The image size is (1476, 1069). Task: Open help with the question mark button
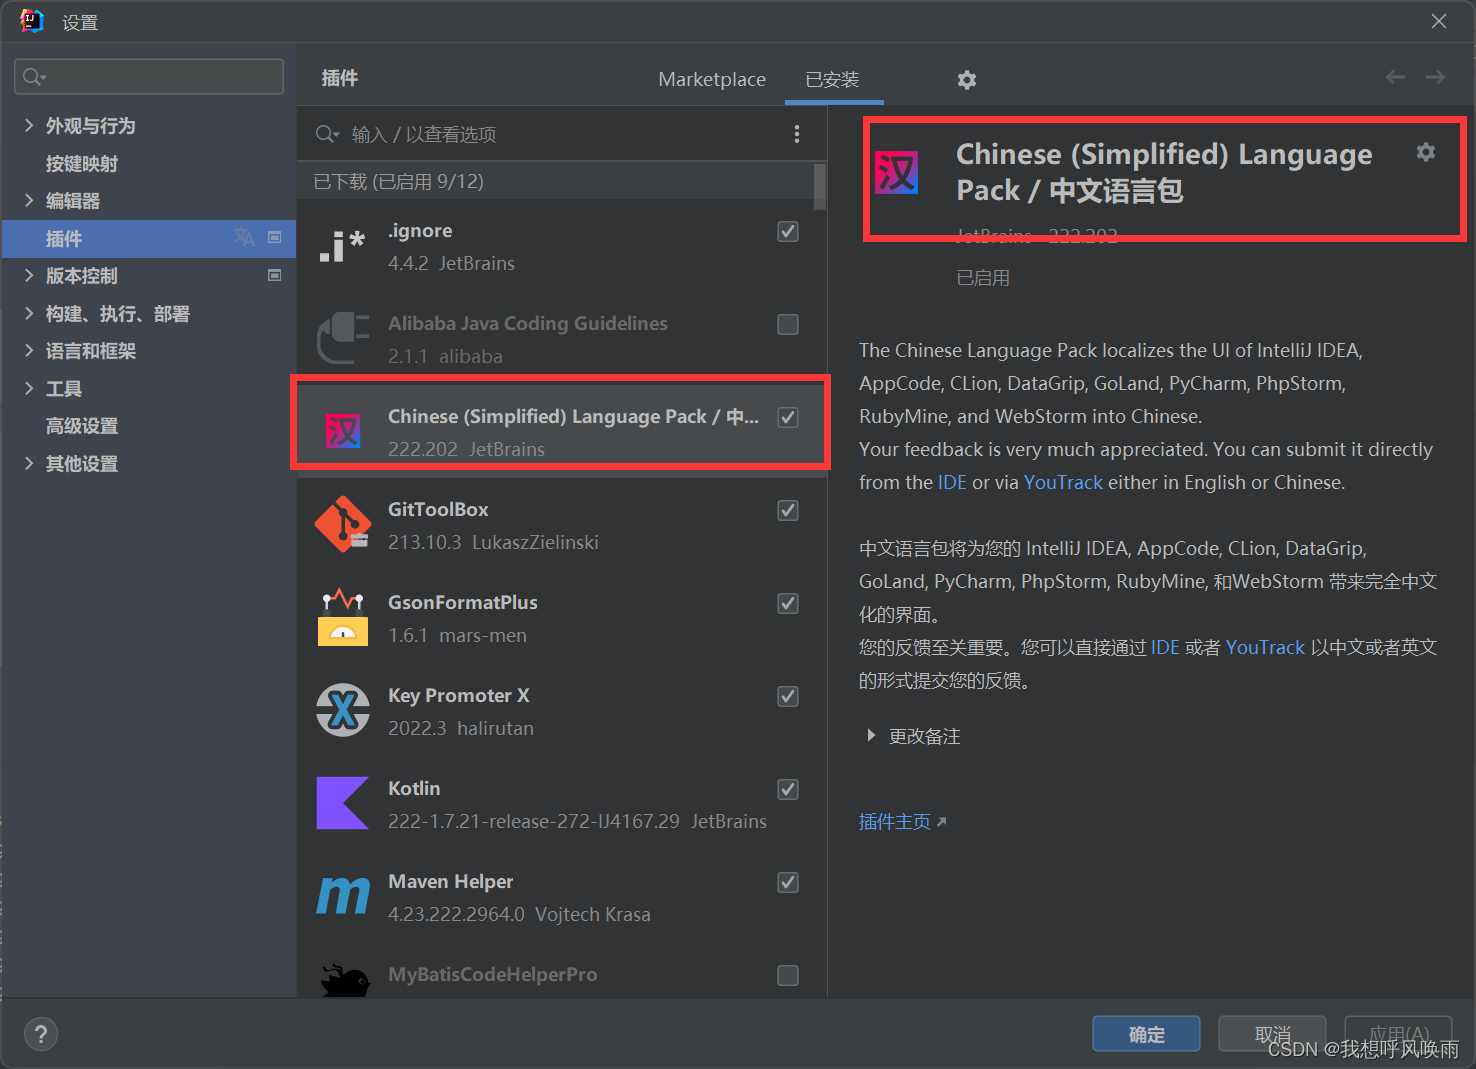(41, 1034)
